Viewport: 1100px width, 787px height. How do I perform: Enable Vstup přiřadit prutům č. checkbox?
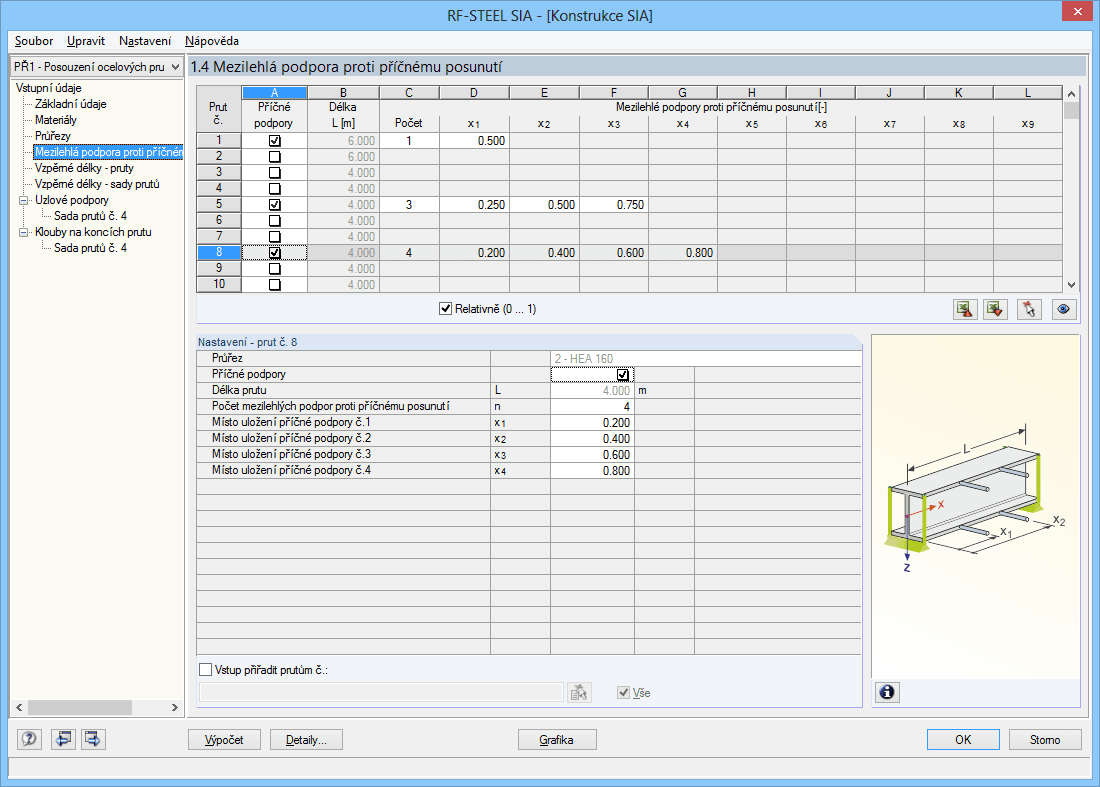206,670
